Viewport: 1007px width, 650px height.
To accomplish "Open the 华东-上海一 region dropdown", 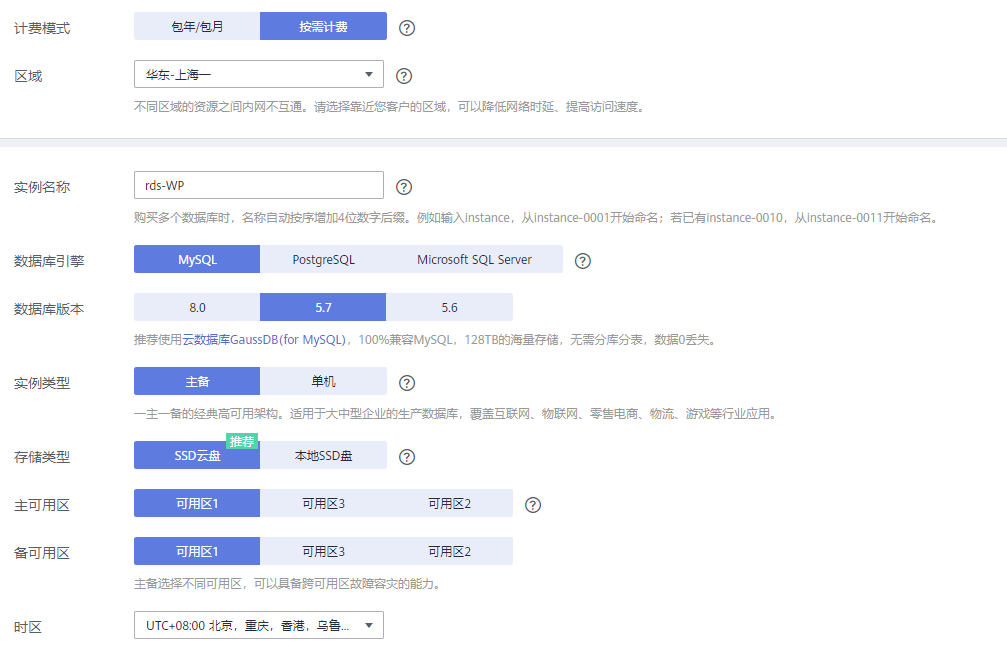I will [x=258, y=75].
